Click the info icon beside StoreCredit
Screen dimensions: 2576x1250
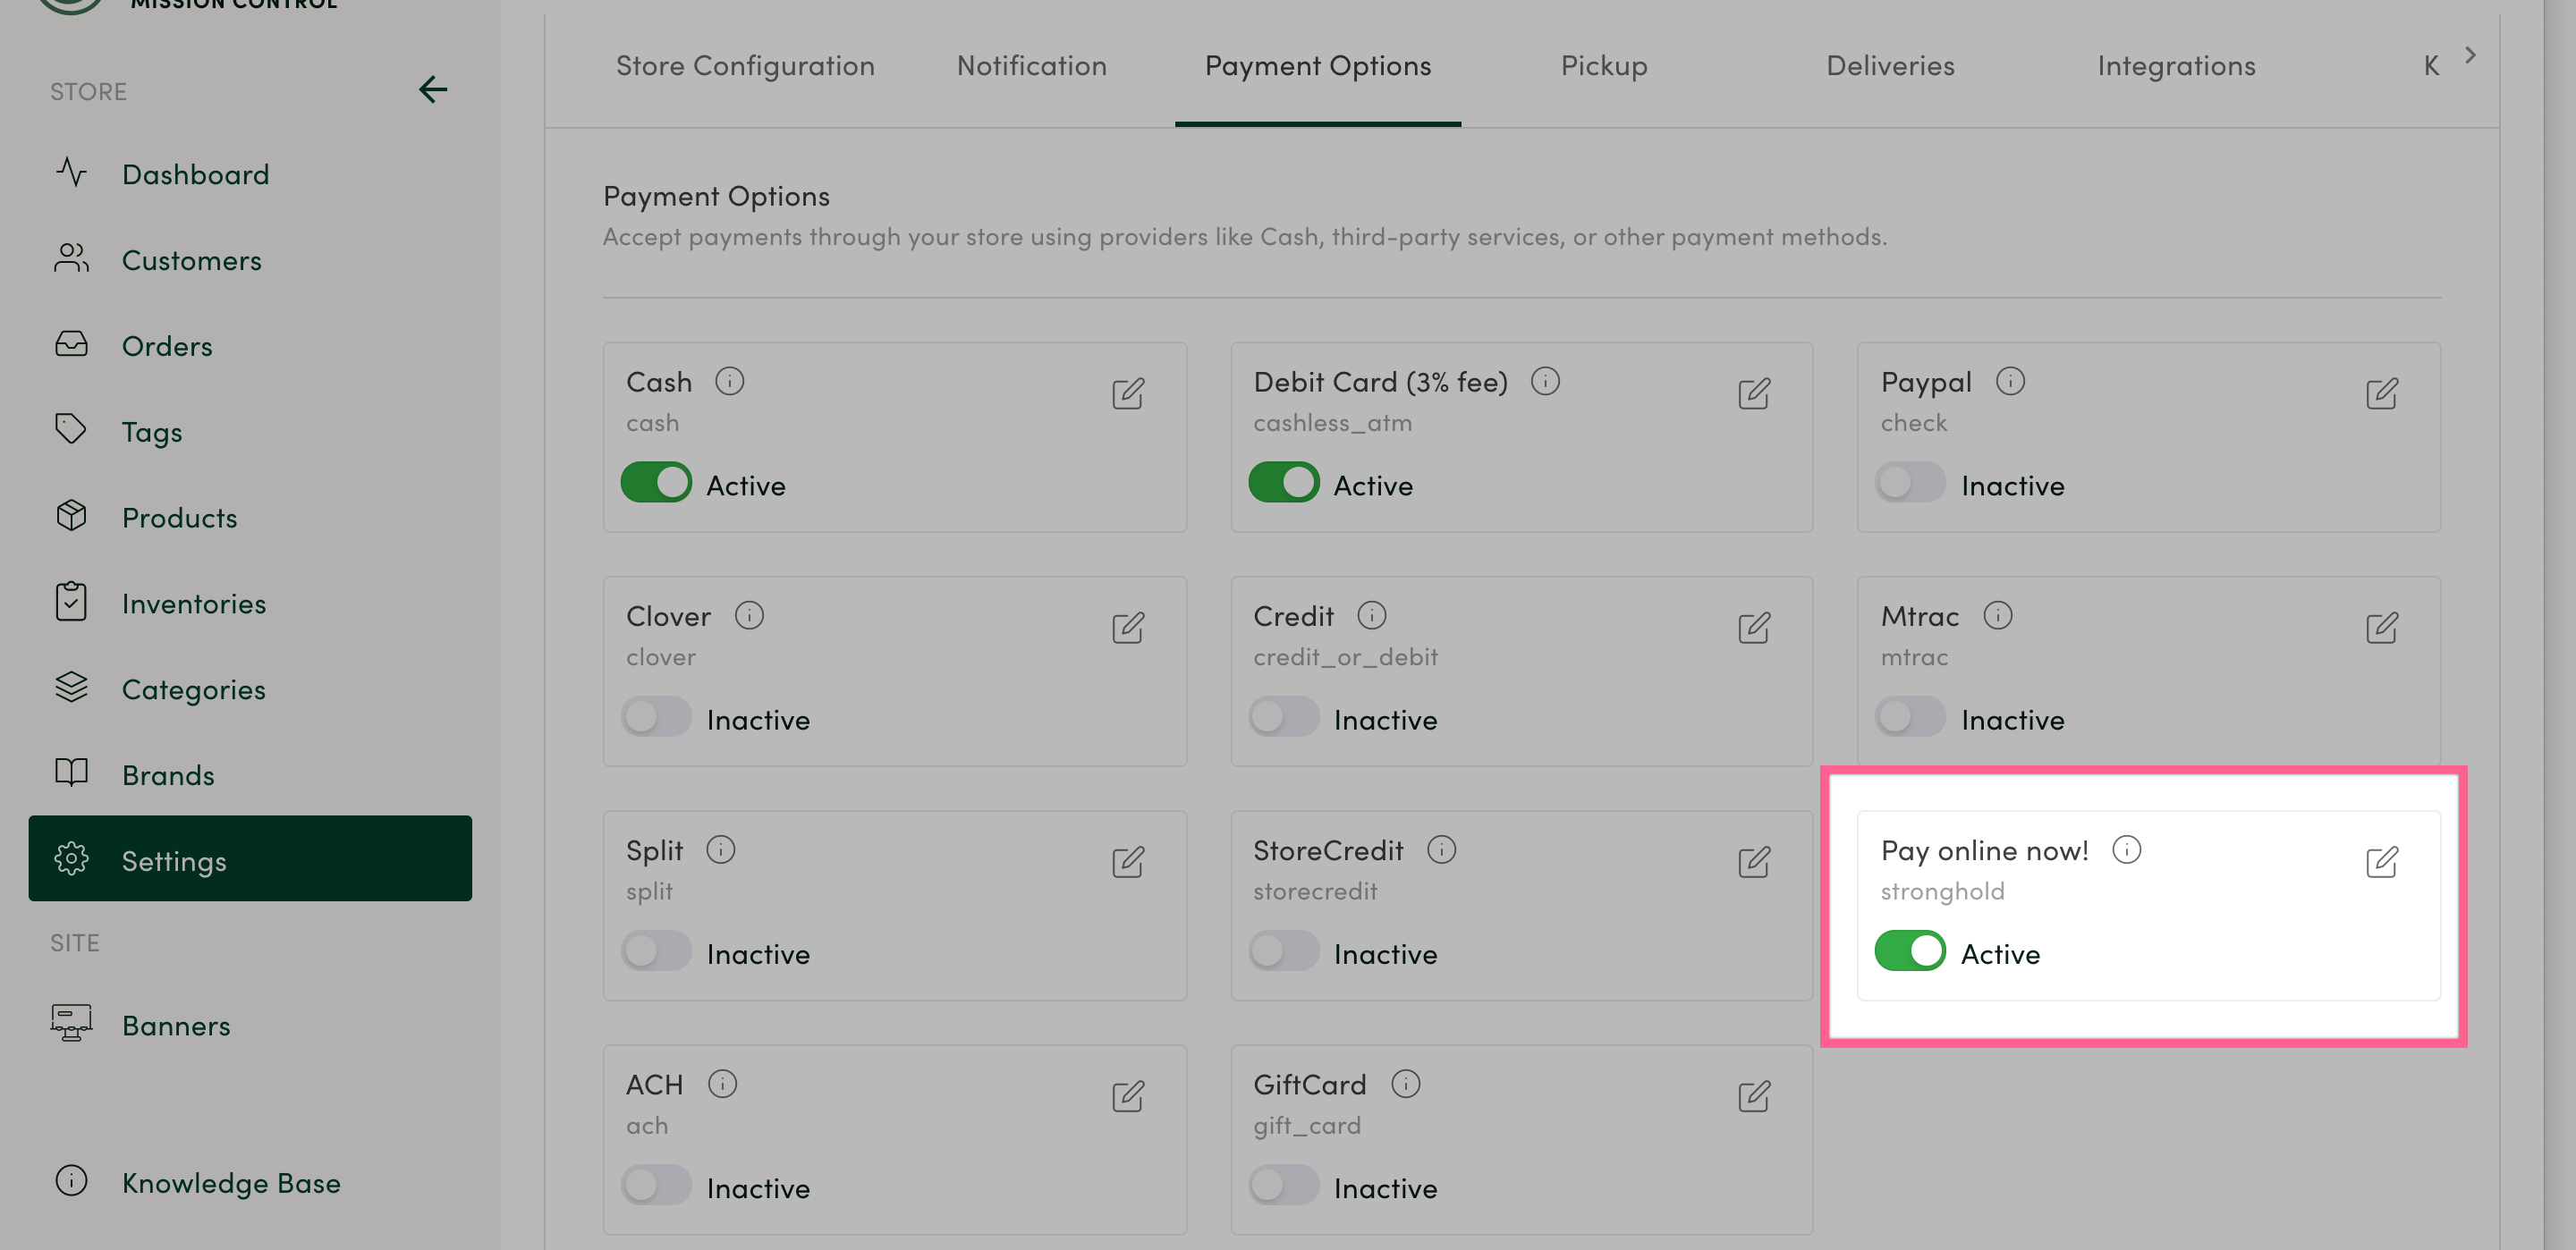point(1441,850)
